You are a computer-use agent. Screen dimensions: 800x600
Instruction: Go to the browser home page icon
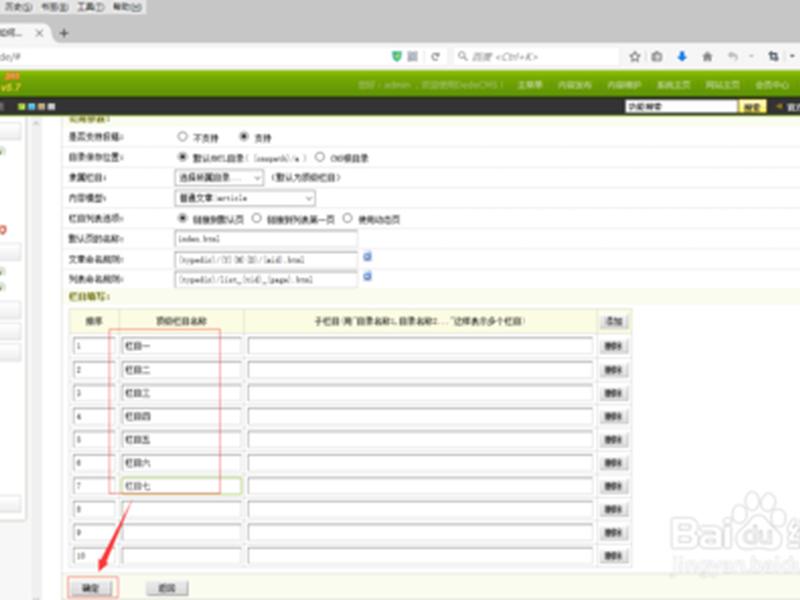coord(707,57)
